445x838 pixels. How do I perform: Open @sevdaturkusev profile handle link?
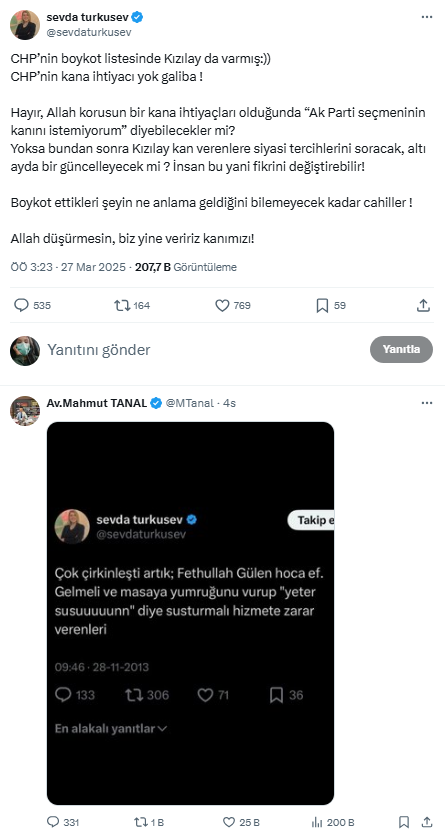[x=89, y=32]
